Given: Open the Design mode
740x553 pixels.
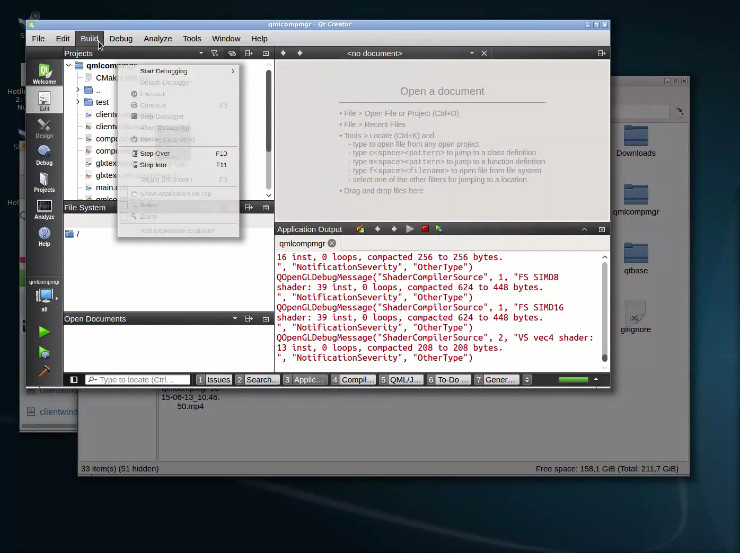Looking at the screenshot, I should pyautogui.click(x=44, y=127).
